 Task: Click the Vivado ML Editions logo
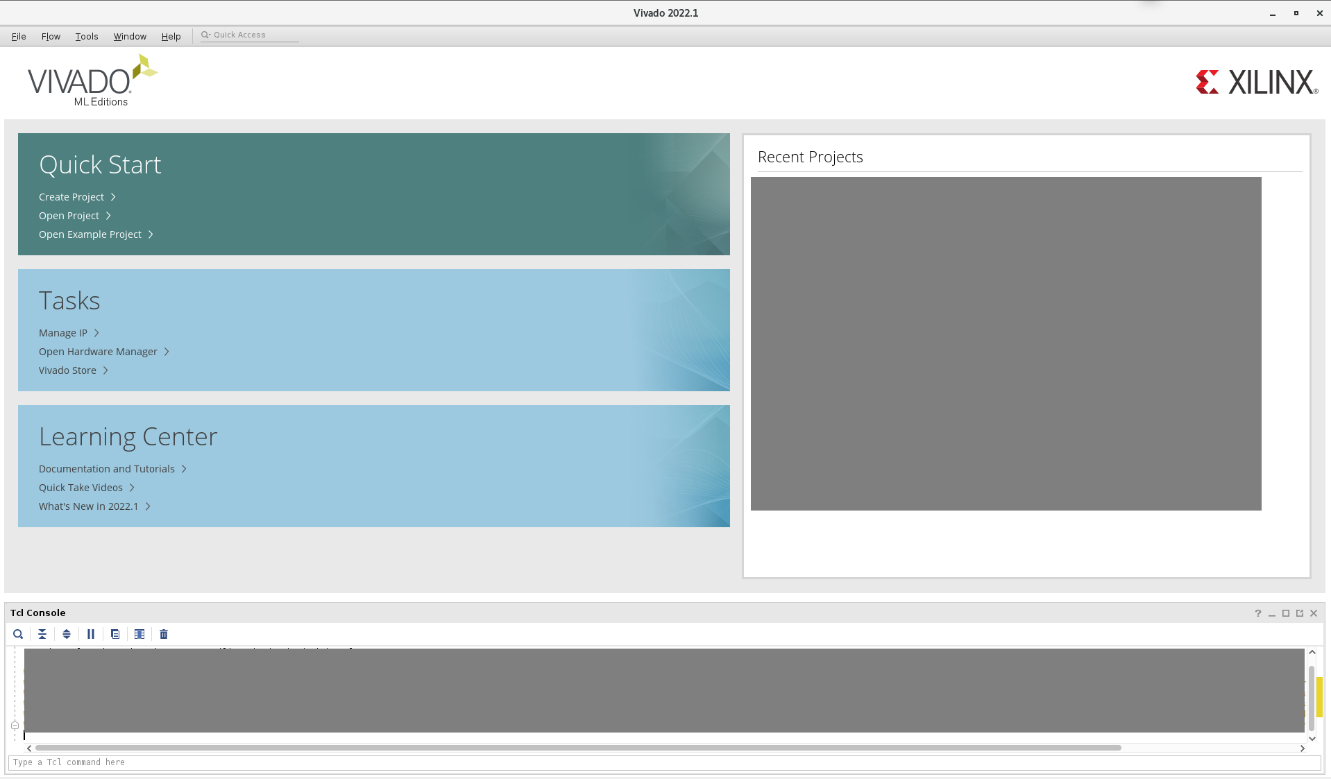(x=92, y=80)
